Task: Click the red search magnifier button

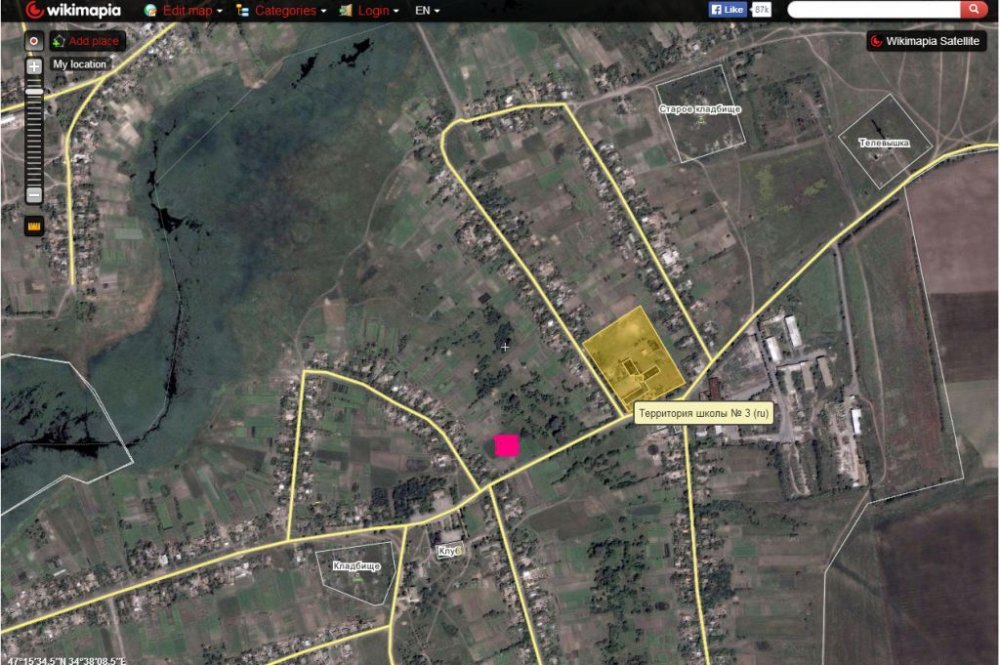Action: coord(973,10)
